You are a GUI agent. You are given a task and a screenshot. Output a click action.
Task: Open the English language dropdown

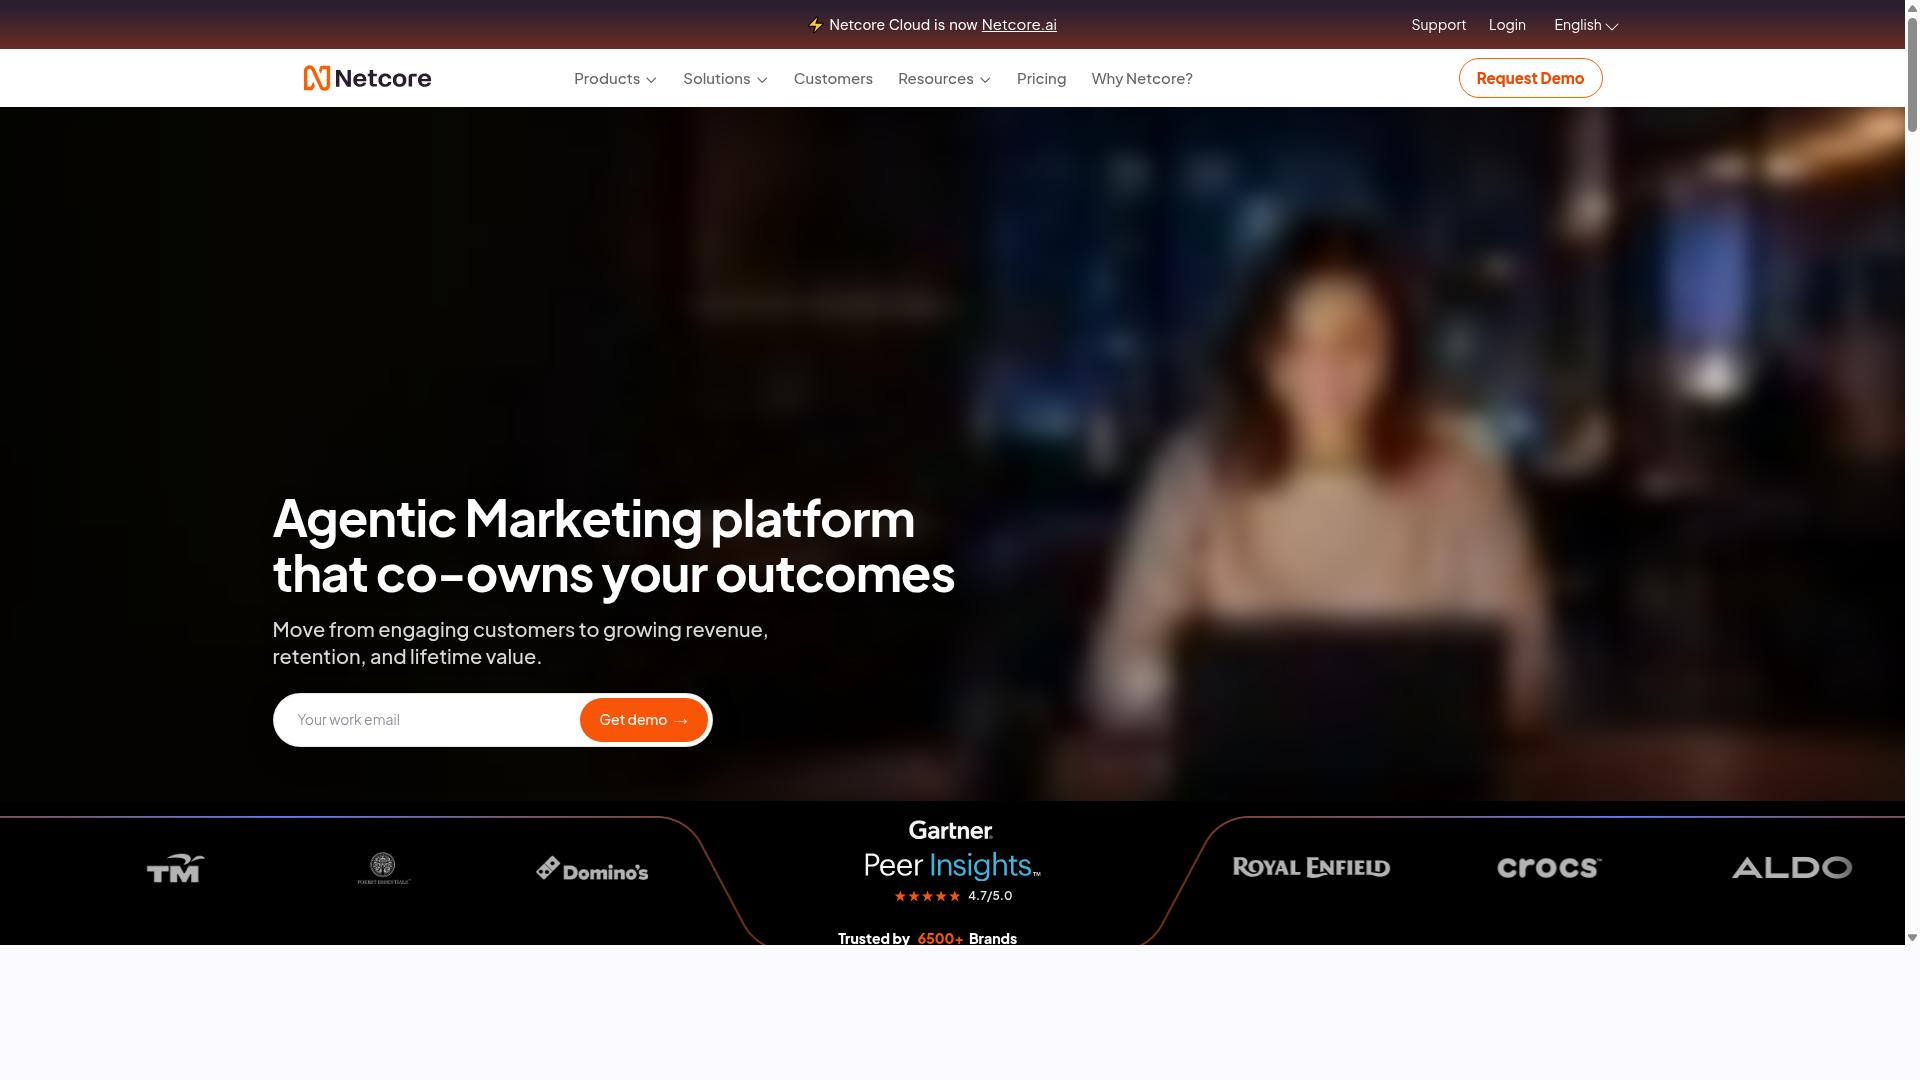click(1586, 25)
